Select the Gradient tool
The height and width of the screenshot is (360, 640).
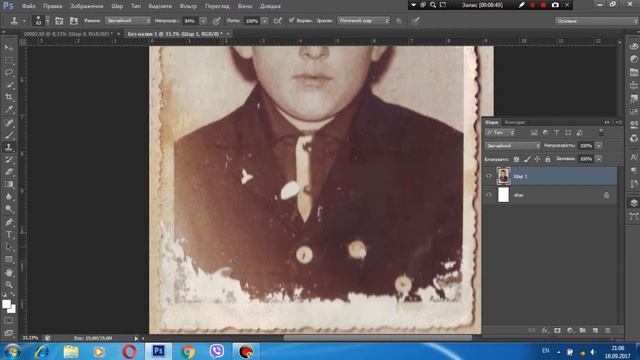9,184
